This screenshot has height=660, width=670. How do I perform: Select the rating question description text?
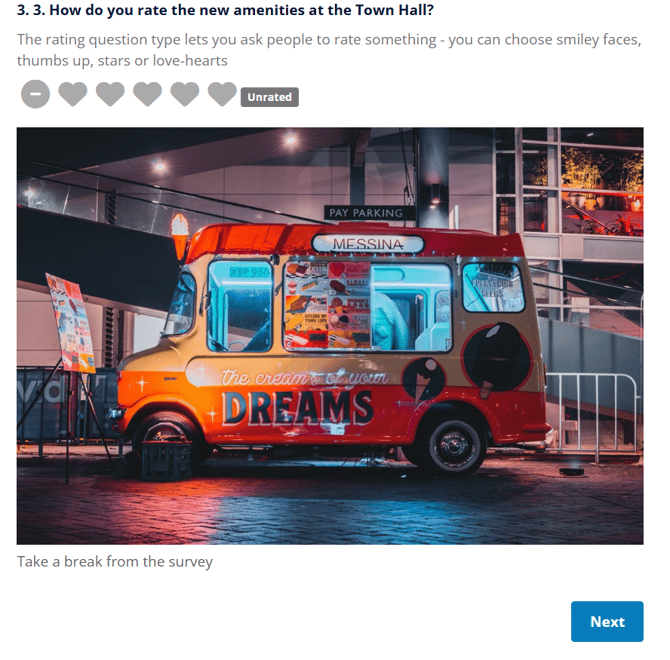click(329, 50)
